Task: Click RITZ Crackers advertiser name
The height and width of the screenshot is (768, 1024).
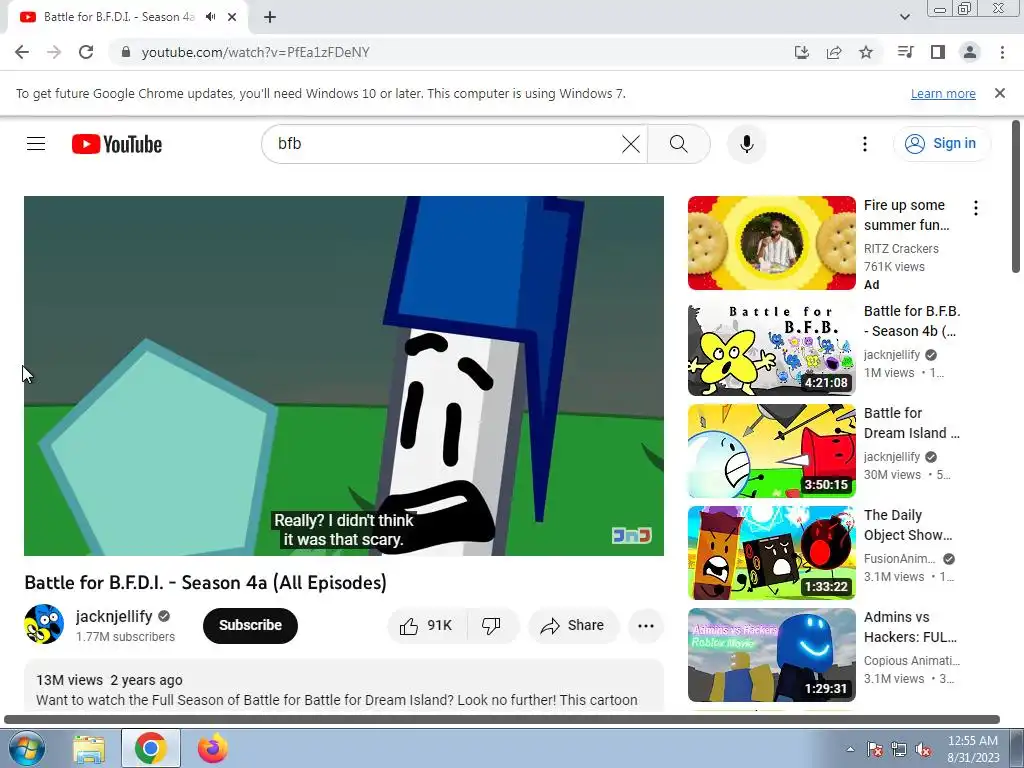Action: [x=901, y=249]
